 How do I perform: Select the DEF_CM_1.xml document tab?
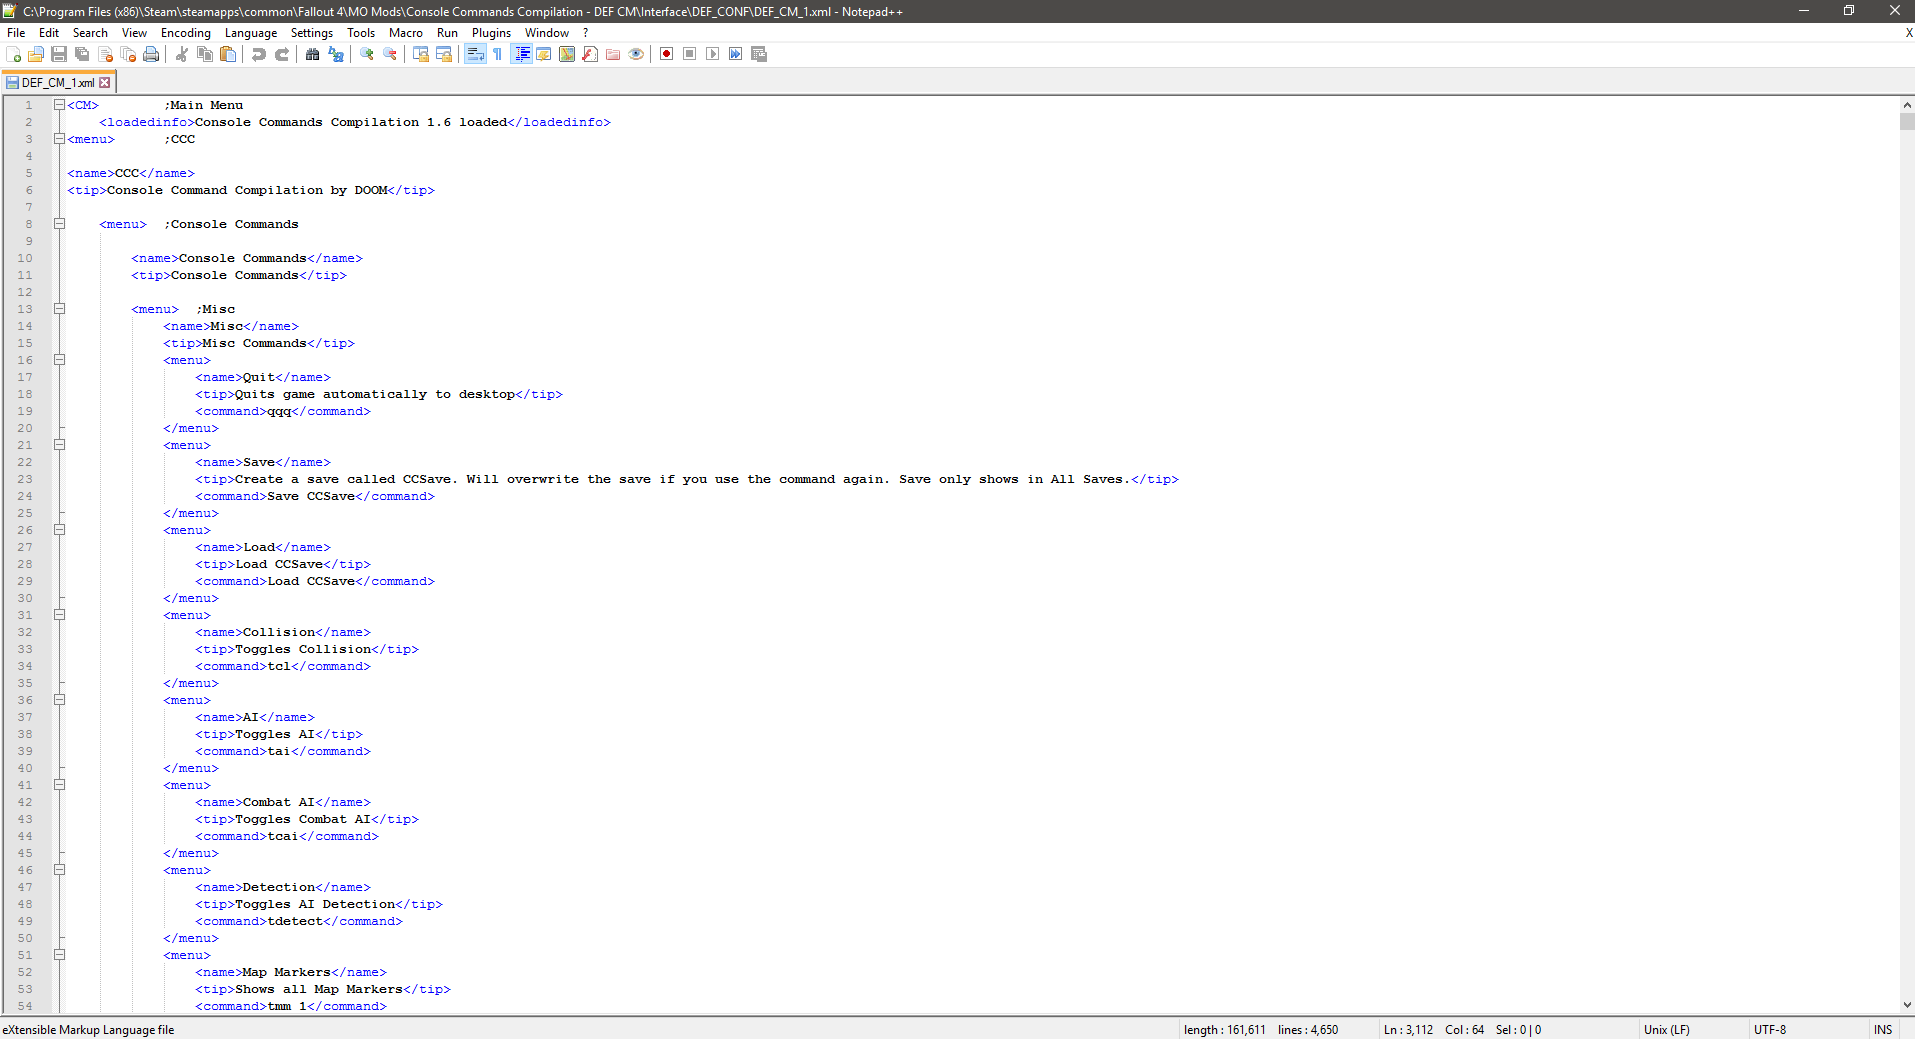coord(57,83)
